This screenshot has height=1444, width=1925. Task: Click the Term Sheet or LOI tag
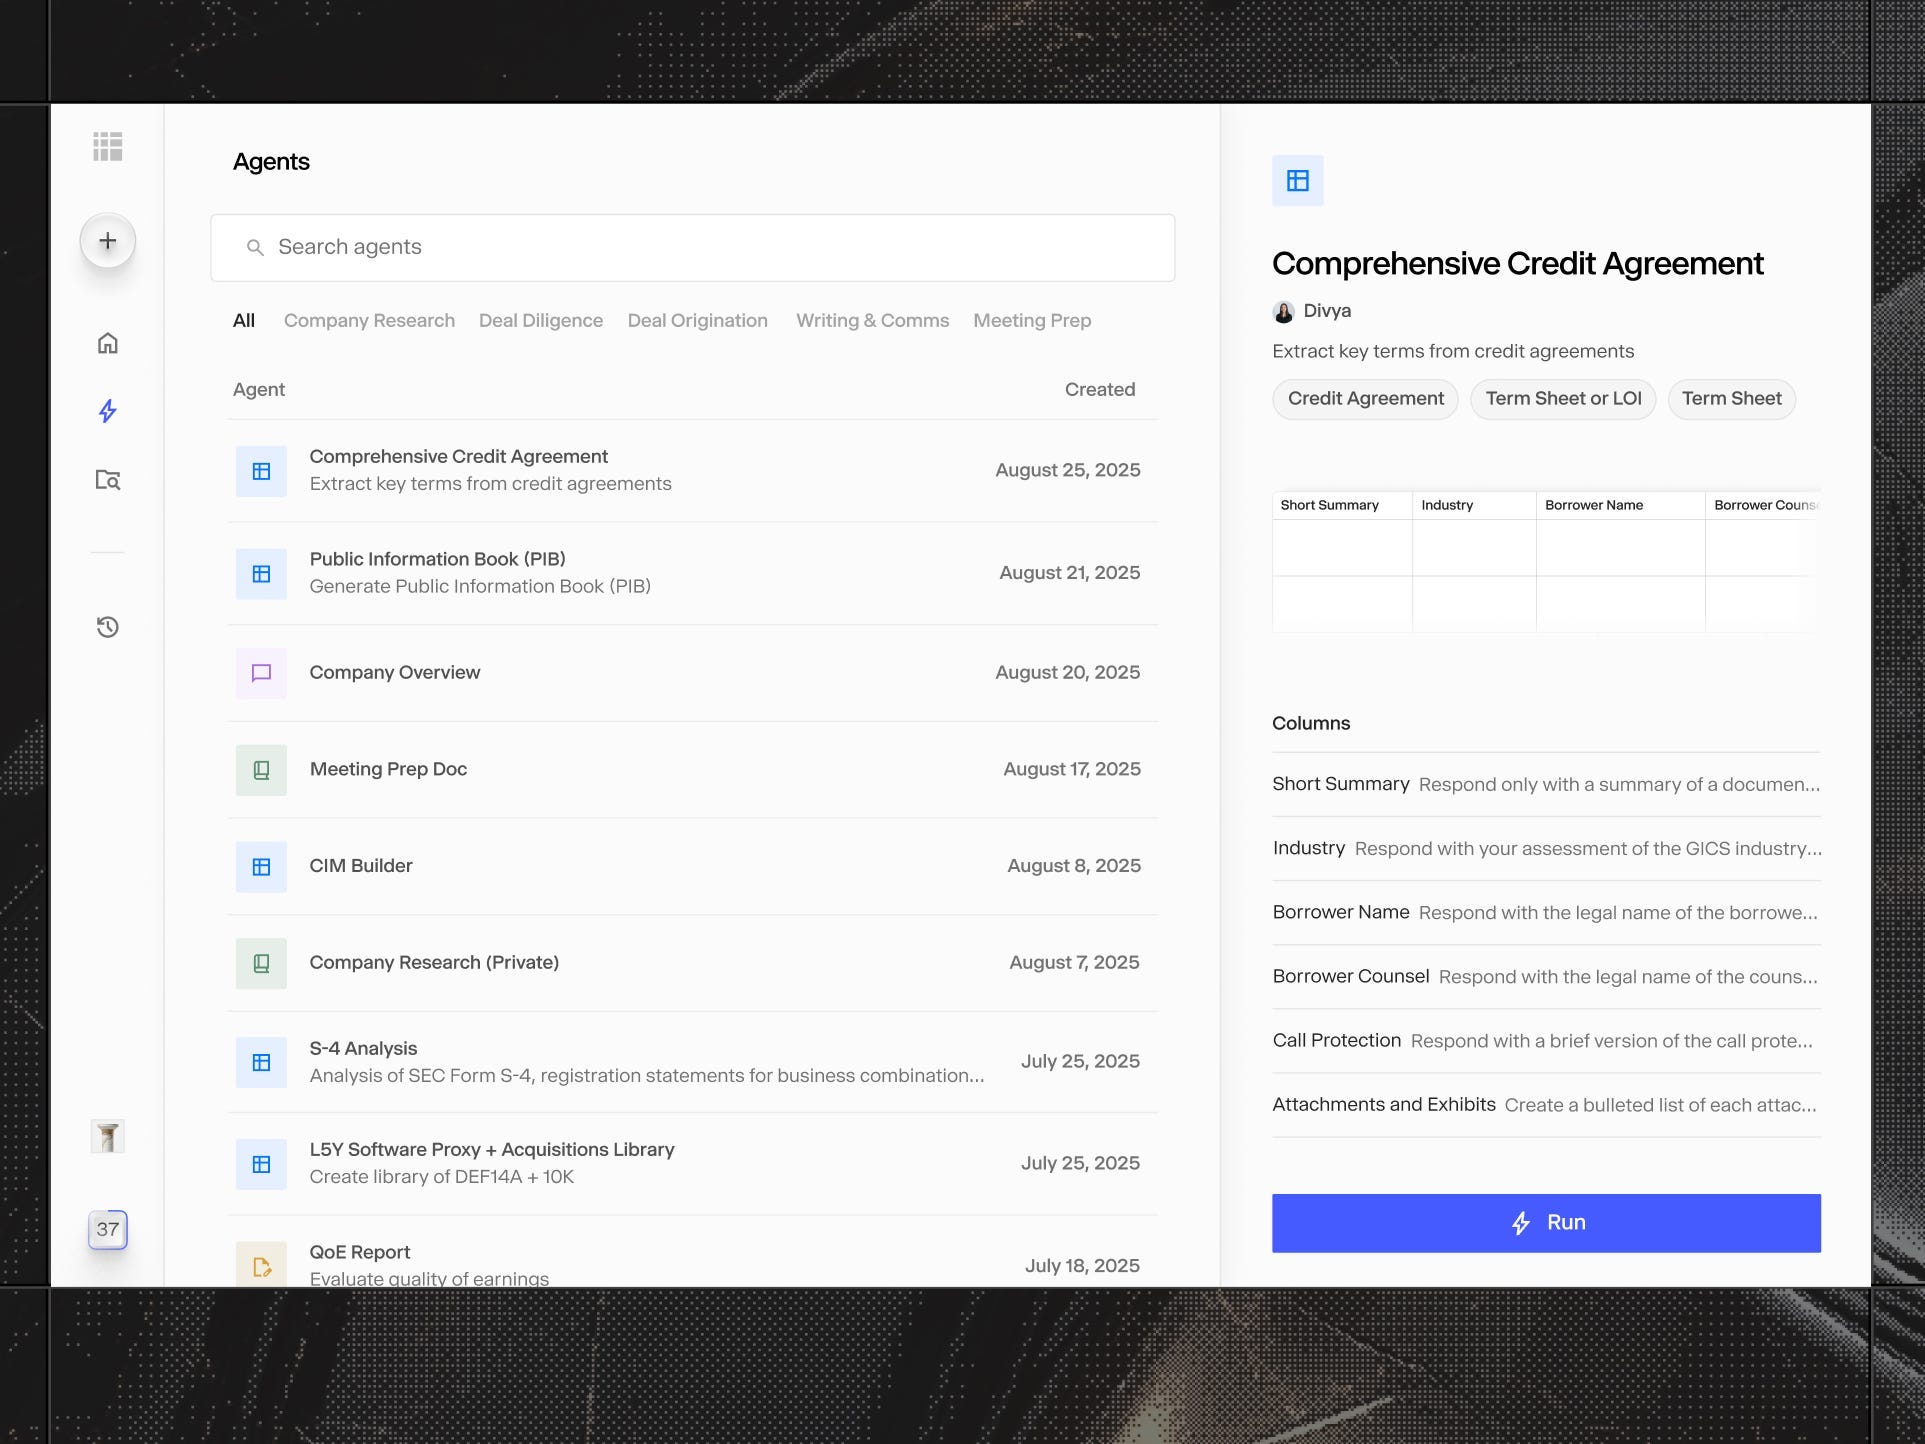point(1562,399)
